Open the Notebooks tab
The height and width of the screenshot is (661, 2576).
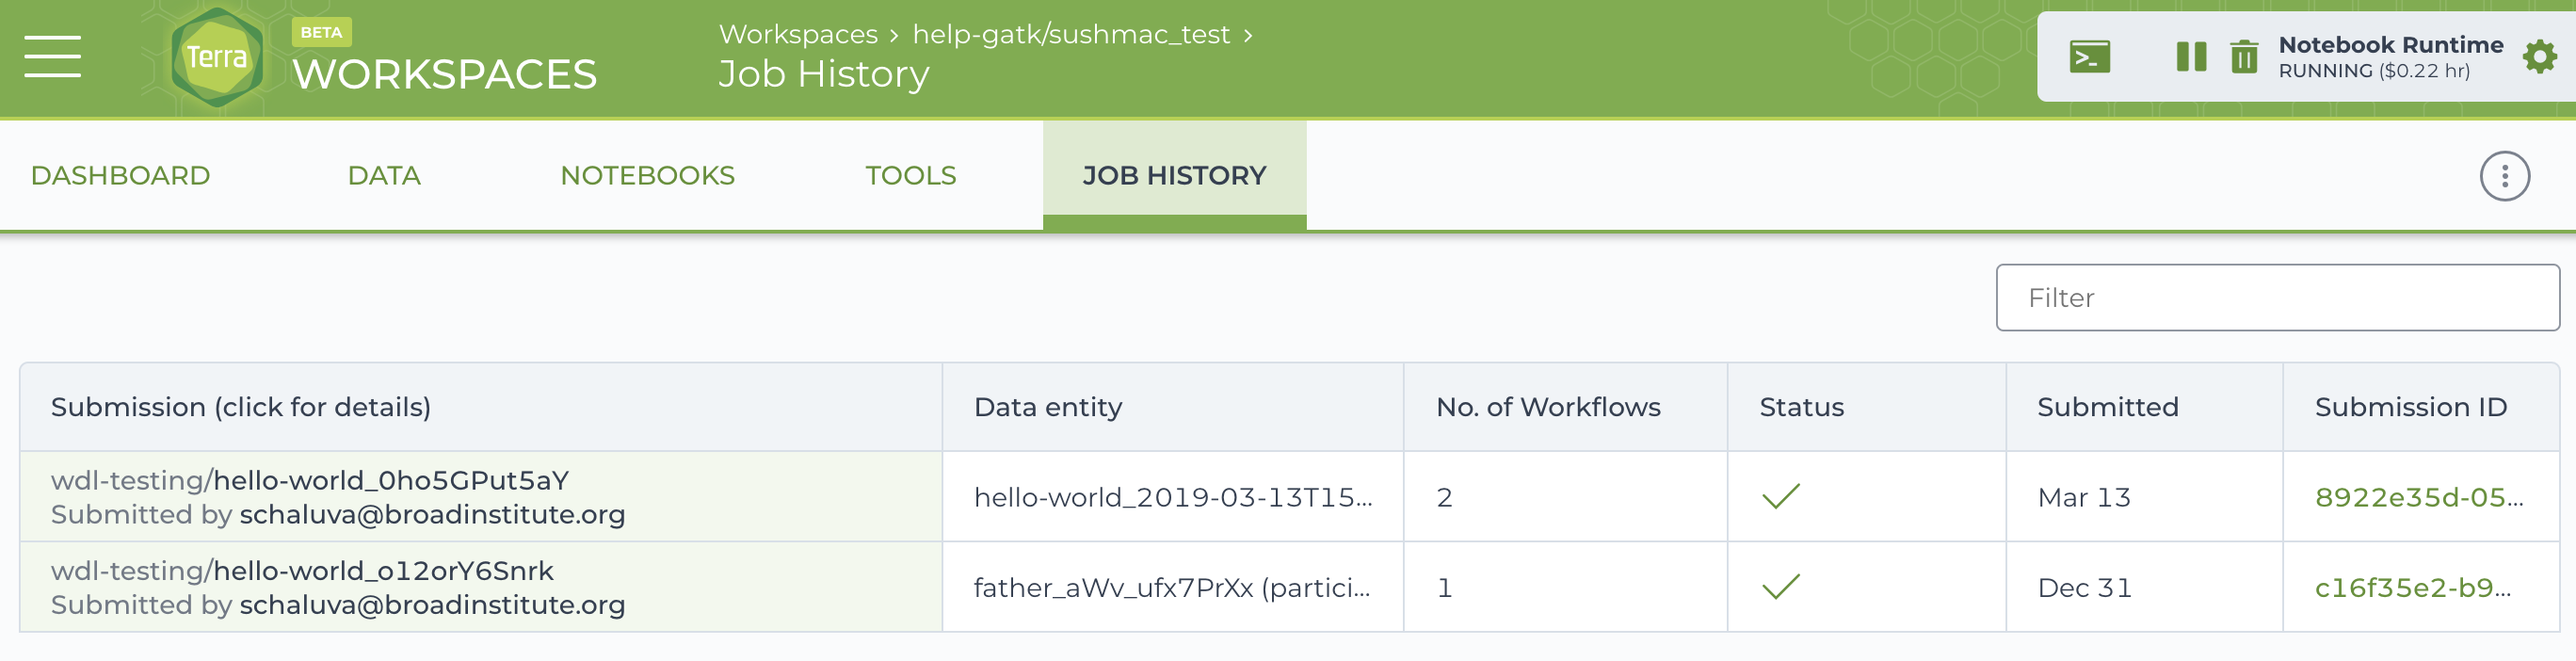tap(647, 176)
